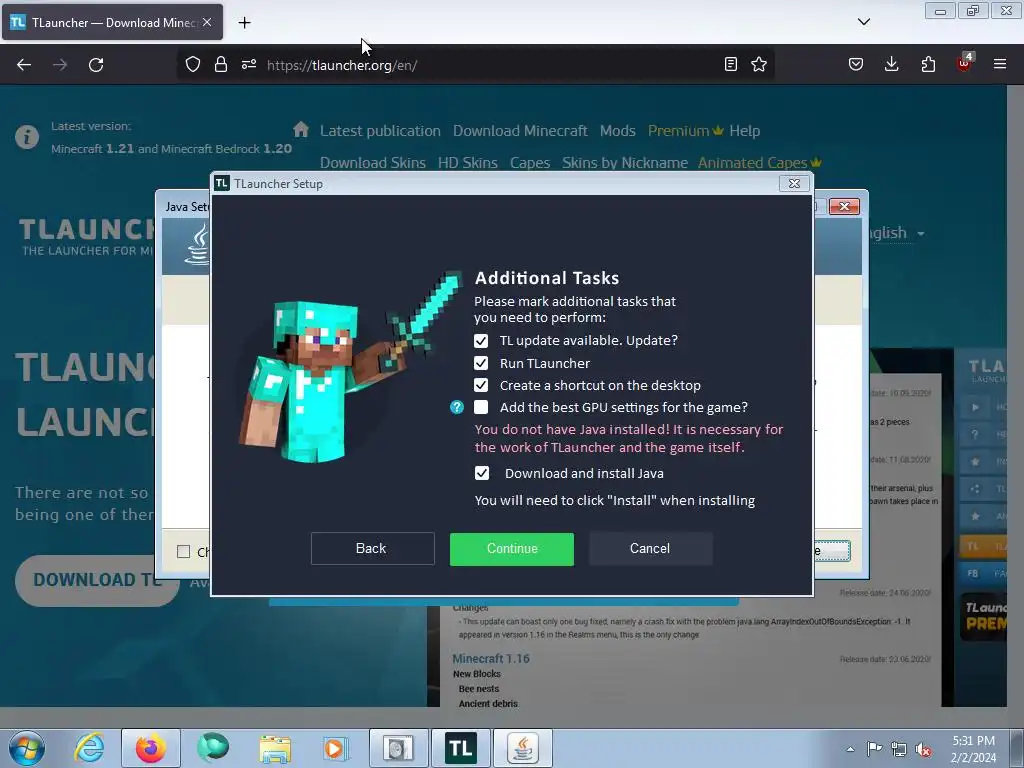The width and height of the screenshot is (1024, 768).
Task: Open the Firefox downloads panel
Action: (891, 64)
